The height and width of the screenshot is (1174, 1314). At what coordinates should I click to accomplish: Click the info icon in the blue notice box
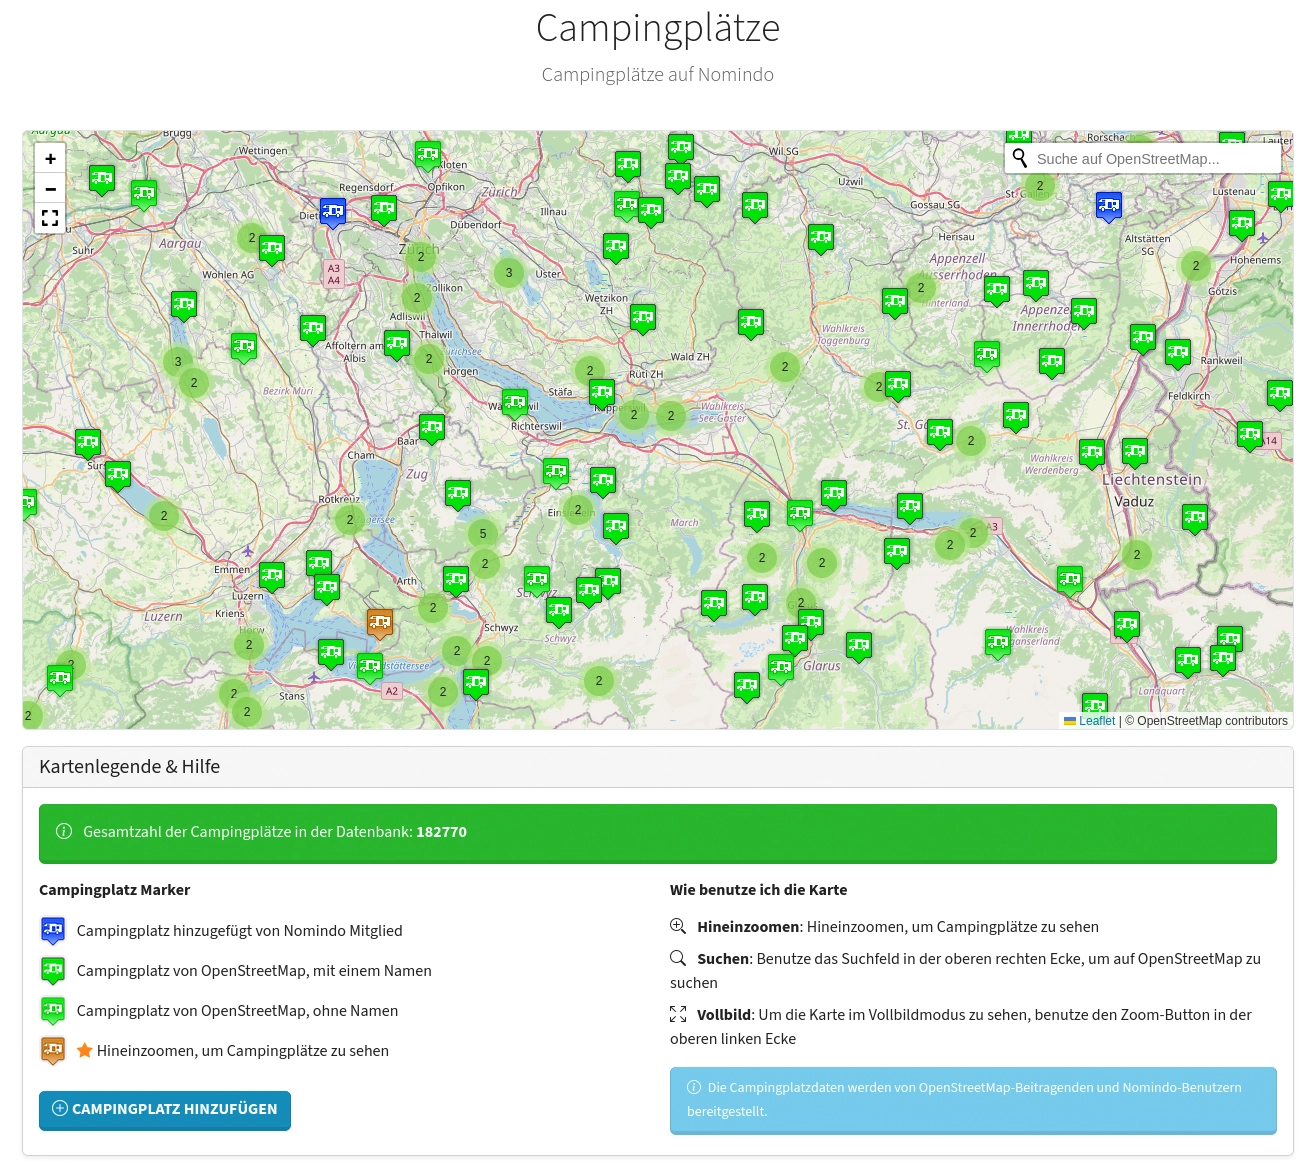click(x=692, y=1087)
